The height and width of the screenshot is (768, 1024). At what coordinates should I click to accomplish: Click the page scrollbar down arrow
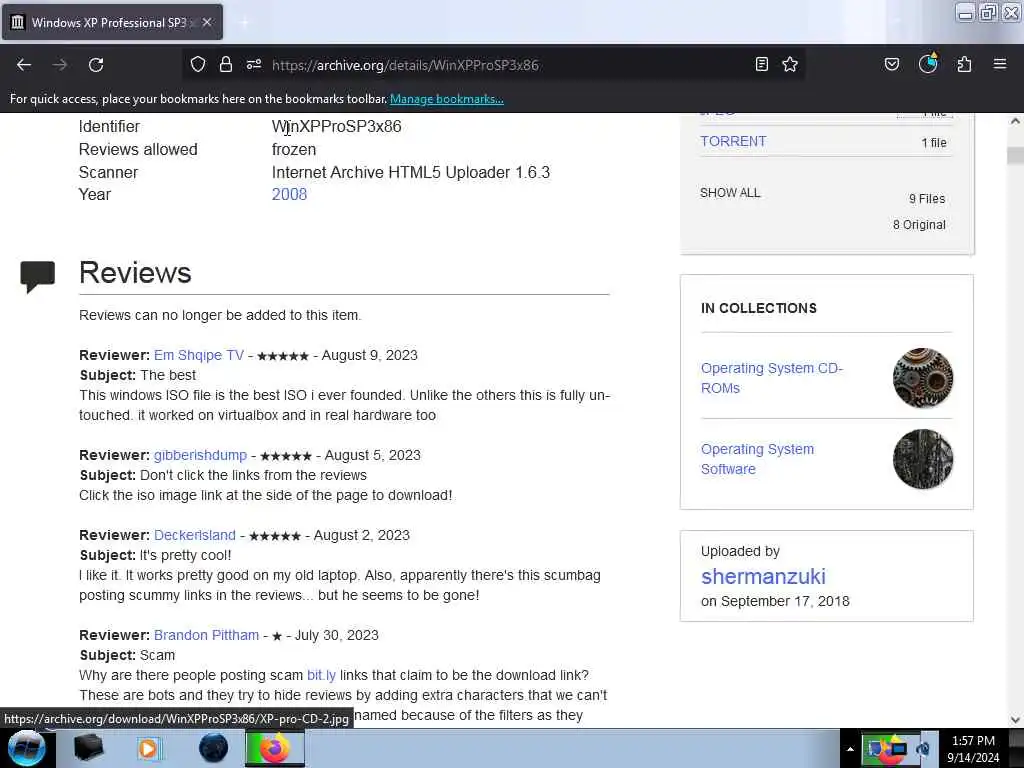point(1015,720)
